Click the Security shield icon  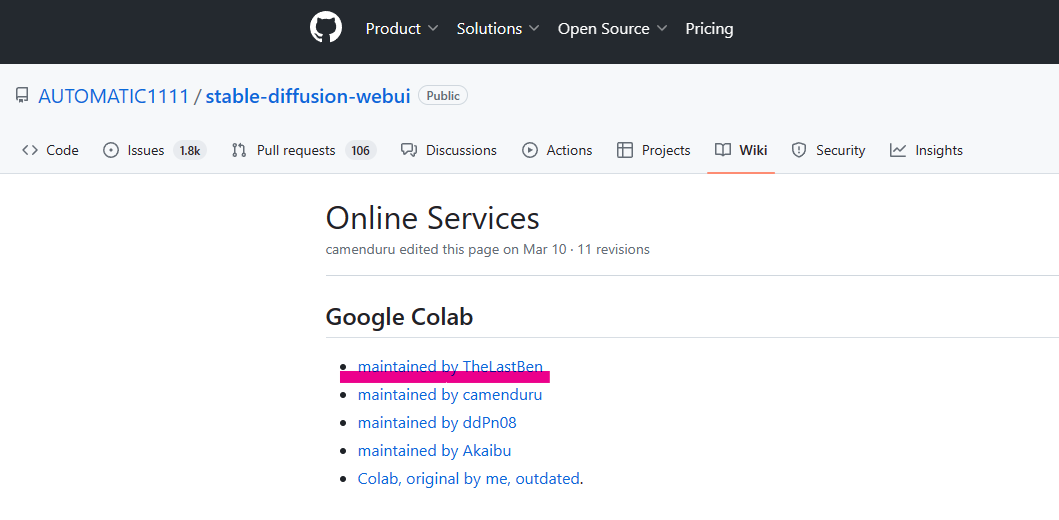click(799, 150)
